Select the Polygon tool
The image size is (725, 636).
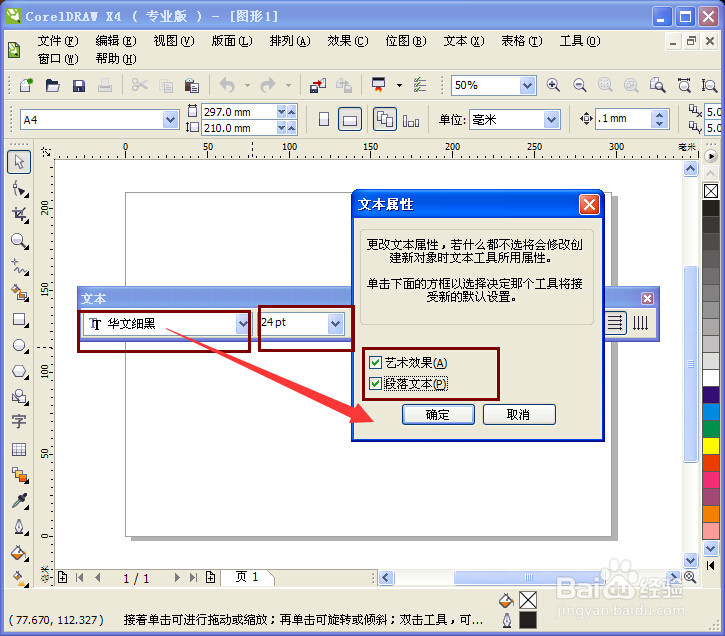point(20,371)
